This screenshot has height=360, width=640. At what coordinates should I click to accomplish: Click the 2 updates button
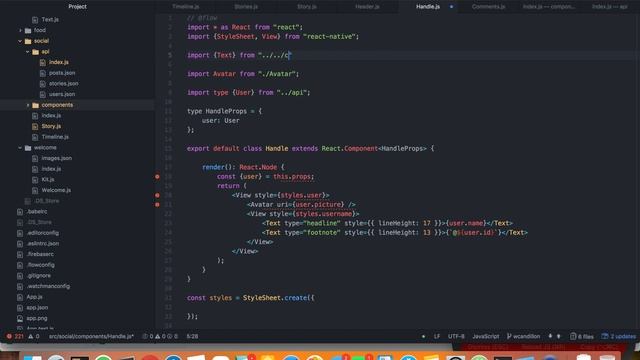(x=618, y=336)
